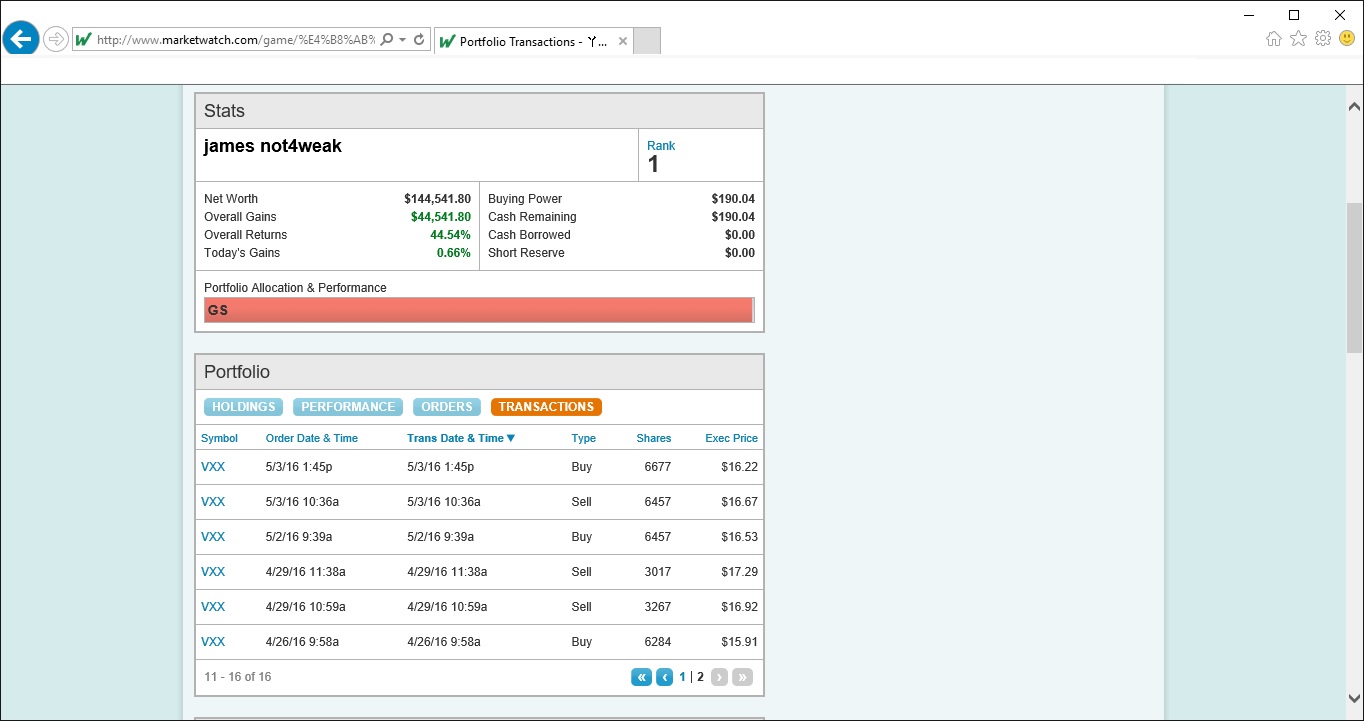Open VXX link in 4/29/16 11:38a row
This screenshot has width=1364, height=721.
click(213, 572)
